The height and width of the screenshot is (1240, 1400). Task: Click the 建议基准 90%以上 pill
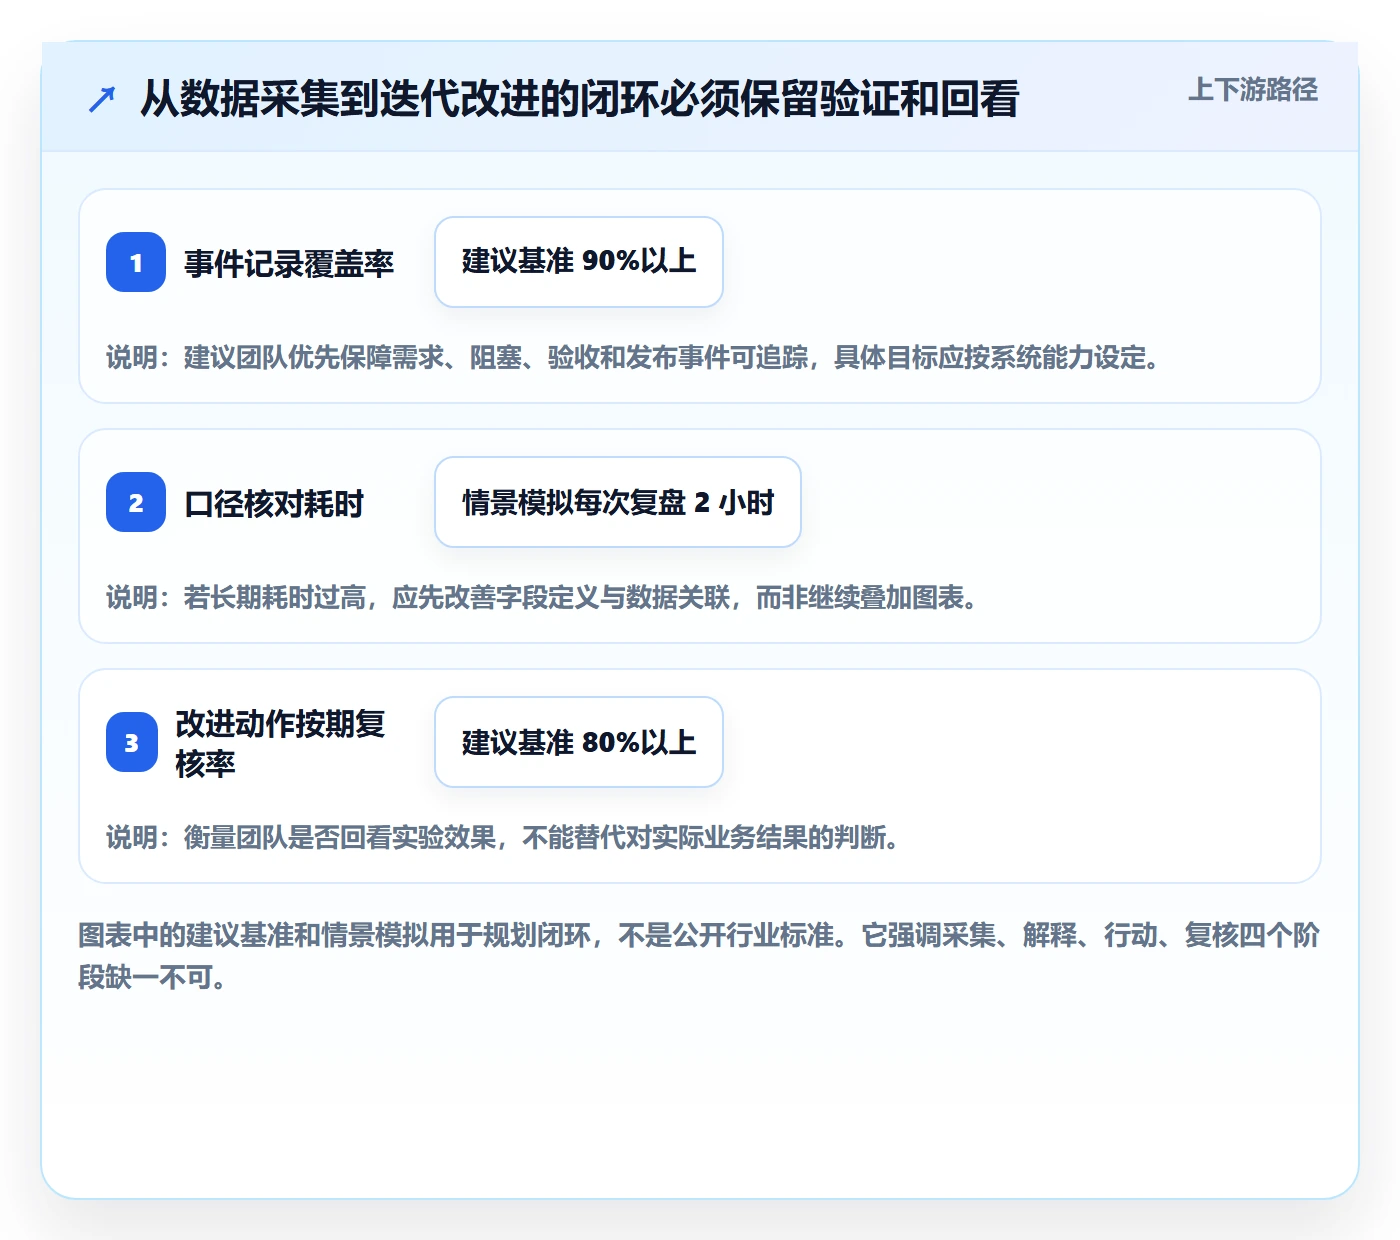[579, 262]
